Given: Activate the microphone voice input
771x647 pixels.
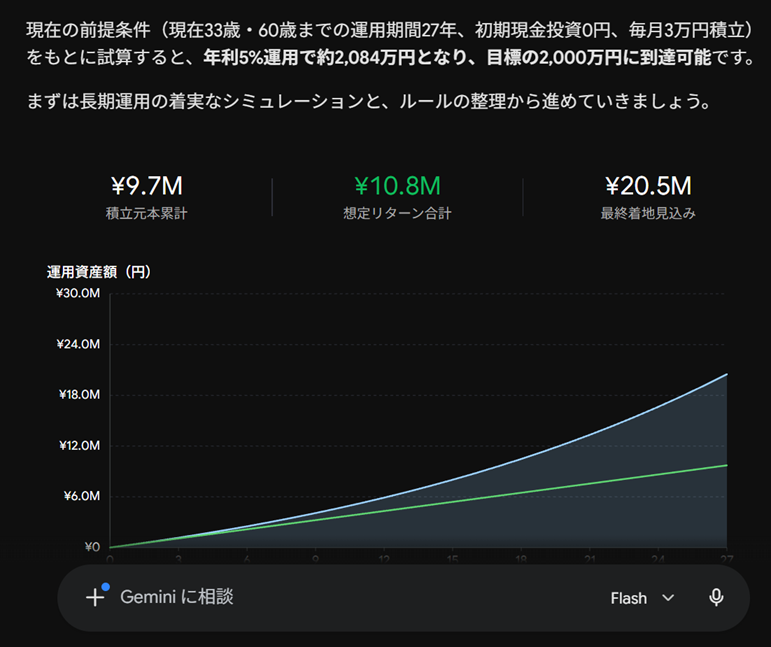Looking at the screenshot, I should tap(716, 597).
